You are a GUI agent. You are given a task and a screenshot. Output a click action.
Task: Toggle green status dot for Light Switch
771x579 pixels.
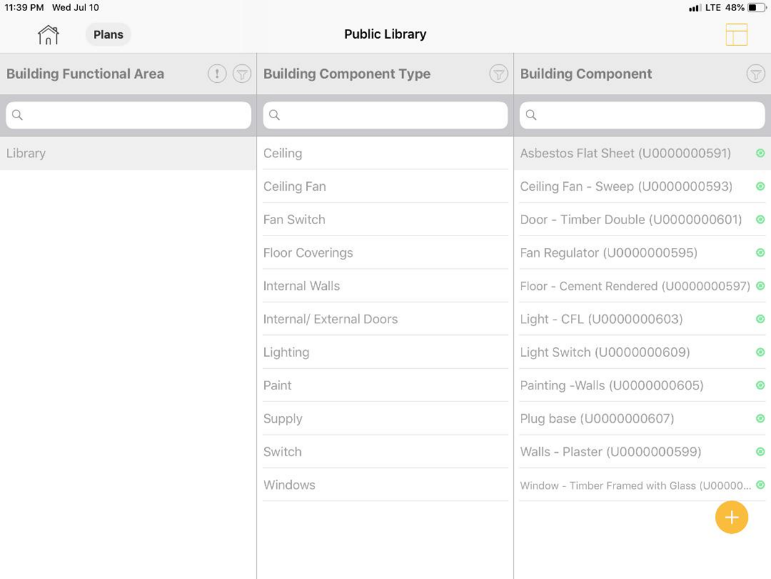coord(760,352)
